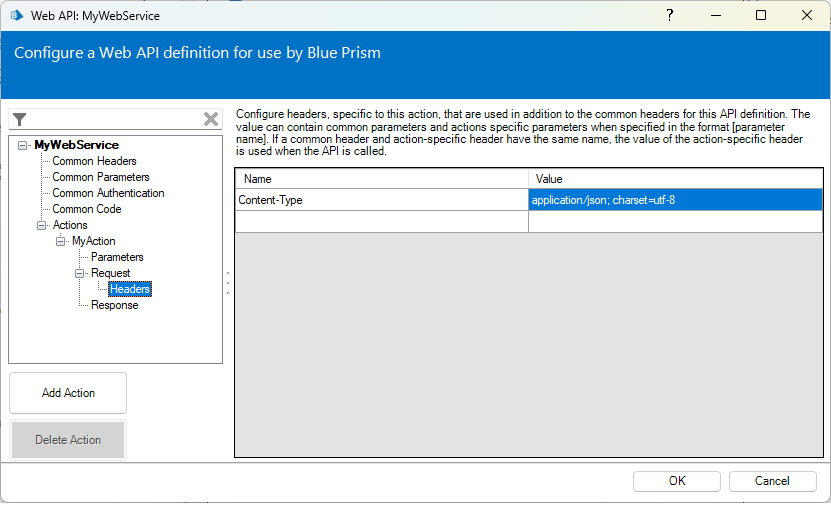Viewport: 831px width, 513px height.
Task: Select the Common Code node
Action: pyautogui.click(x=87, y=209)
